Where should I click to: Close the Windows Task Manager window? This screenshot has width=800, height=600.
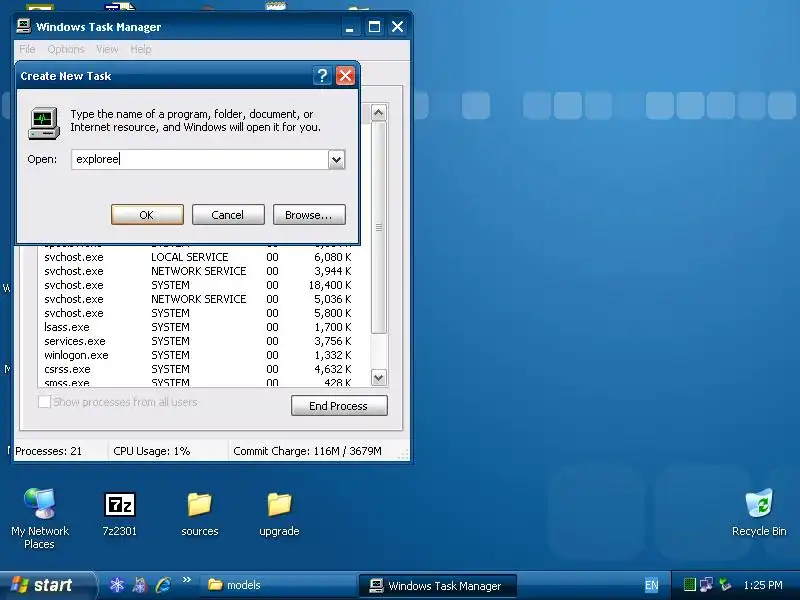pyautogui.click(x=397, y=27)
